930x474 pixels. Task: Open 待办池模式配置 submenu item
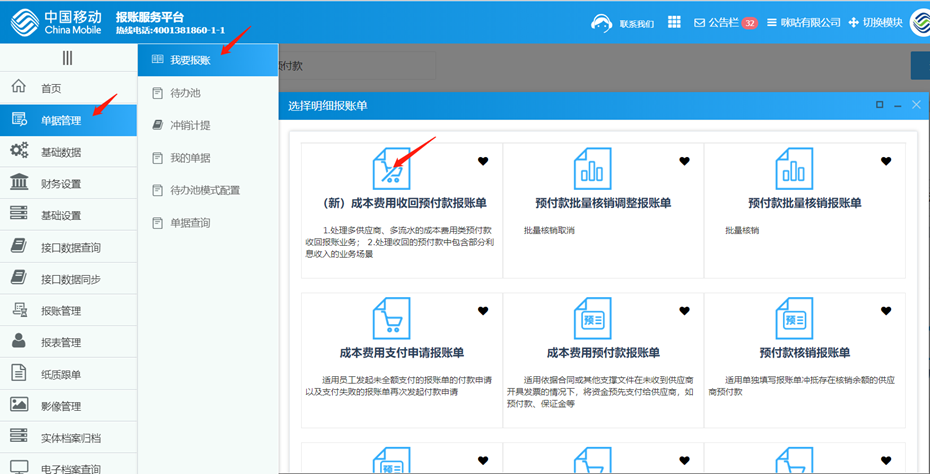tap(208, 190)
